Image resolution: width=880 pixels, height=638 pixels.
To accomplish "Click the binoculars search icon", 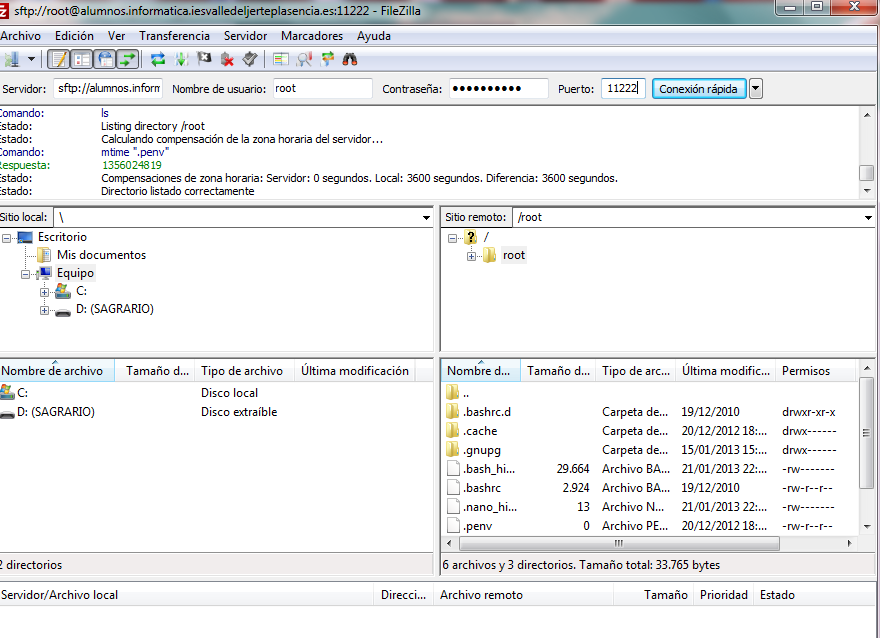I will (x=350, y=59).
